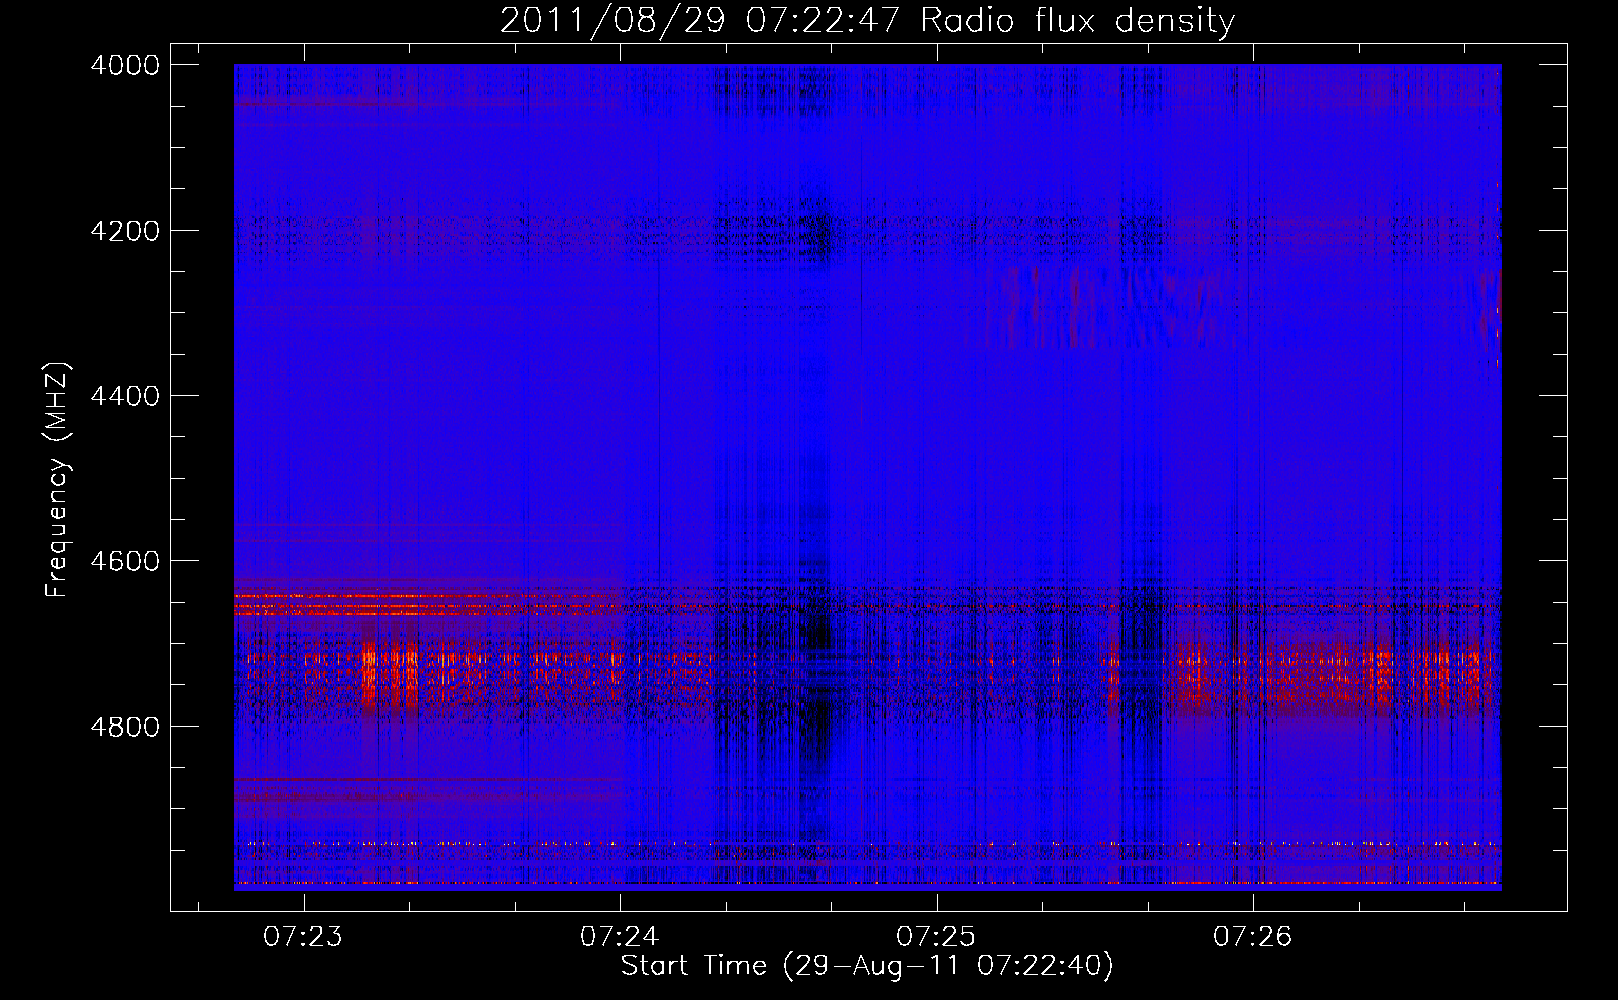This screenshot has height=1000, width=1618.
Task: Click the 4000 frequency axis label
Action: point(125,65)
